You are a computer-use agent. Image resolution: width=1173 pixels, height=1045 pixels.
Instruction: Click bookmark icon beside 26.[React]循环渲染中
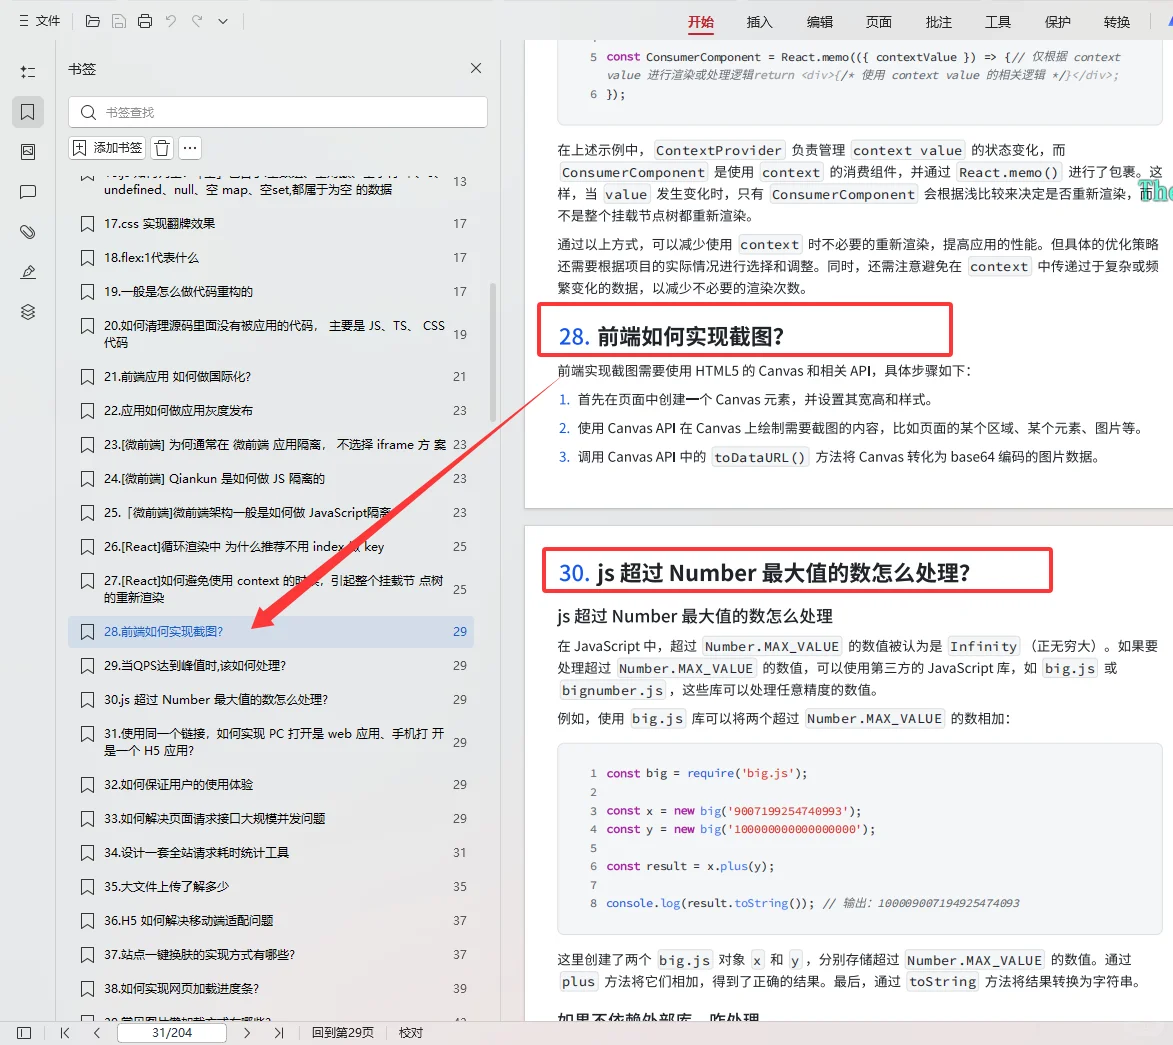(88, 547)
